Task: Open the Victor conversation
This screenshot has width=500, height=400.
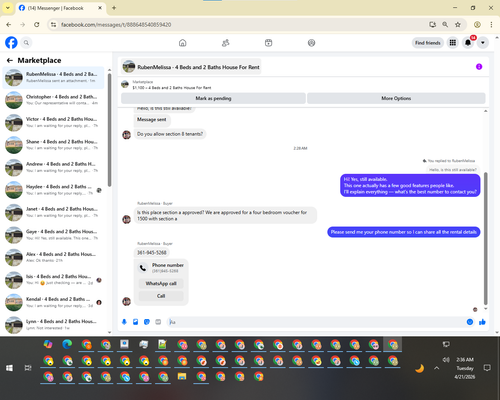Action: pos(53,122)
